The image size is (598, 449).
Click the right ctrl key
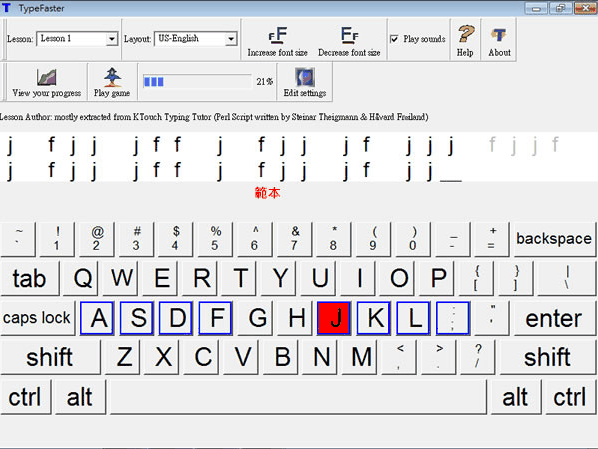coord(570,397)
